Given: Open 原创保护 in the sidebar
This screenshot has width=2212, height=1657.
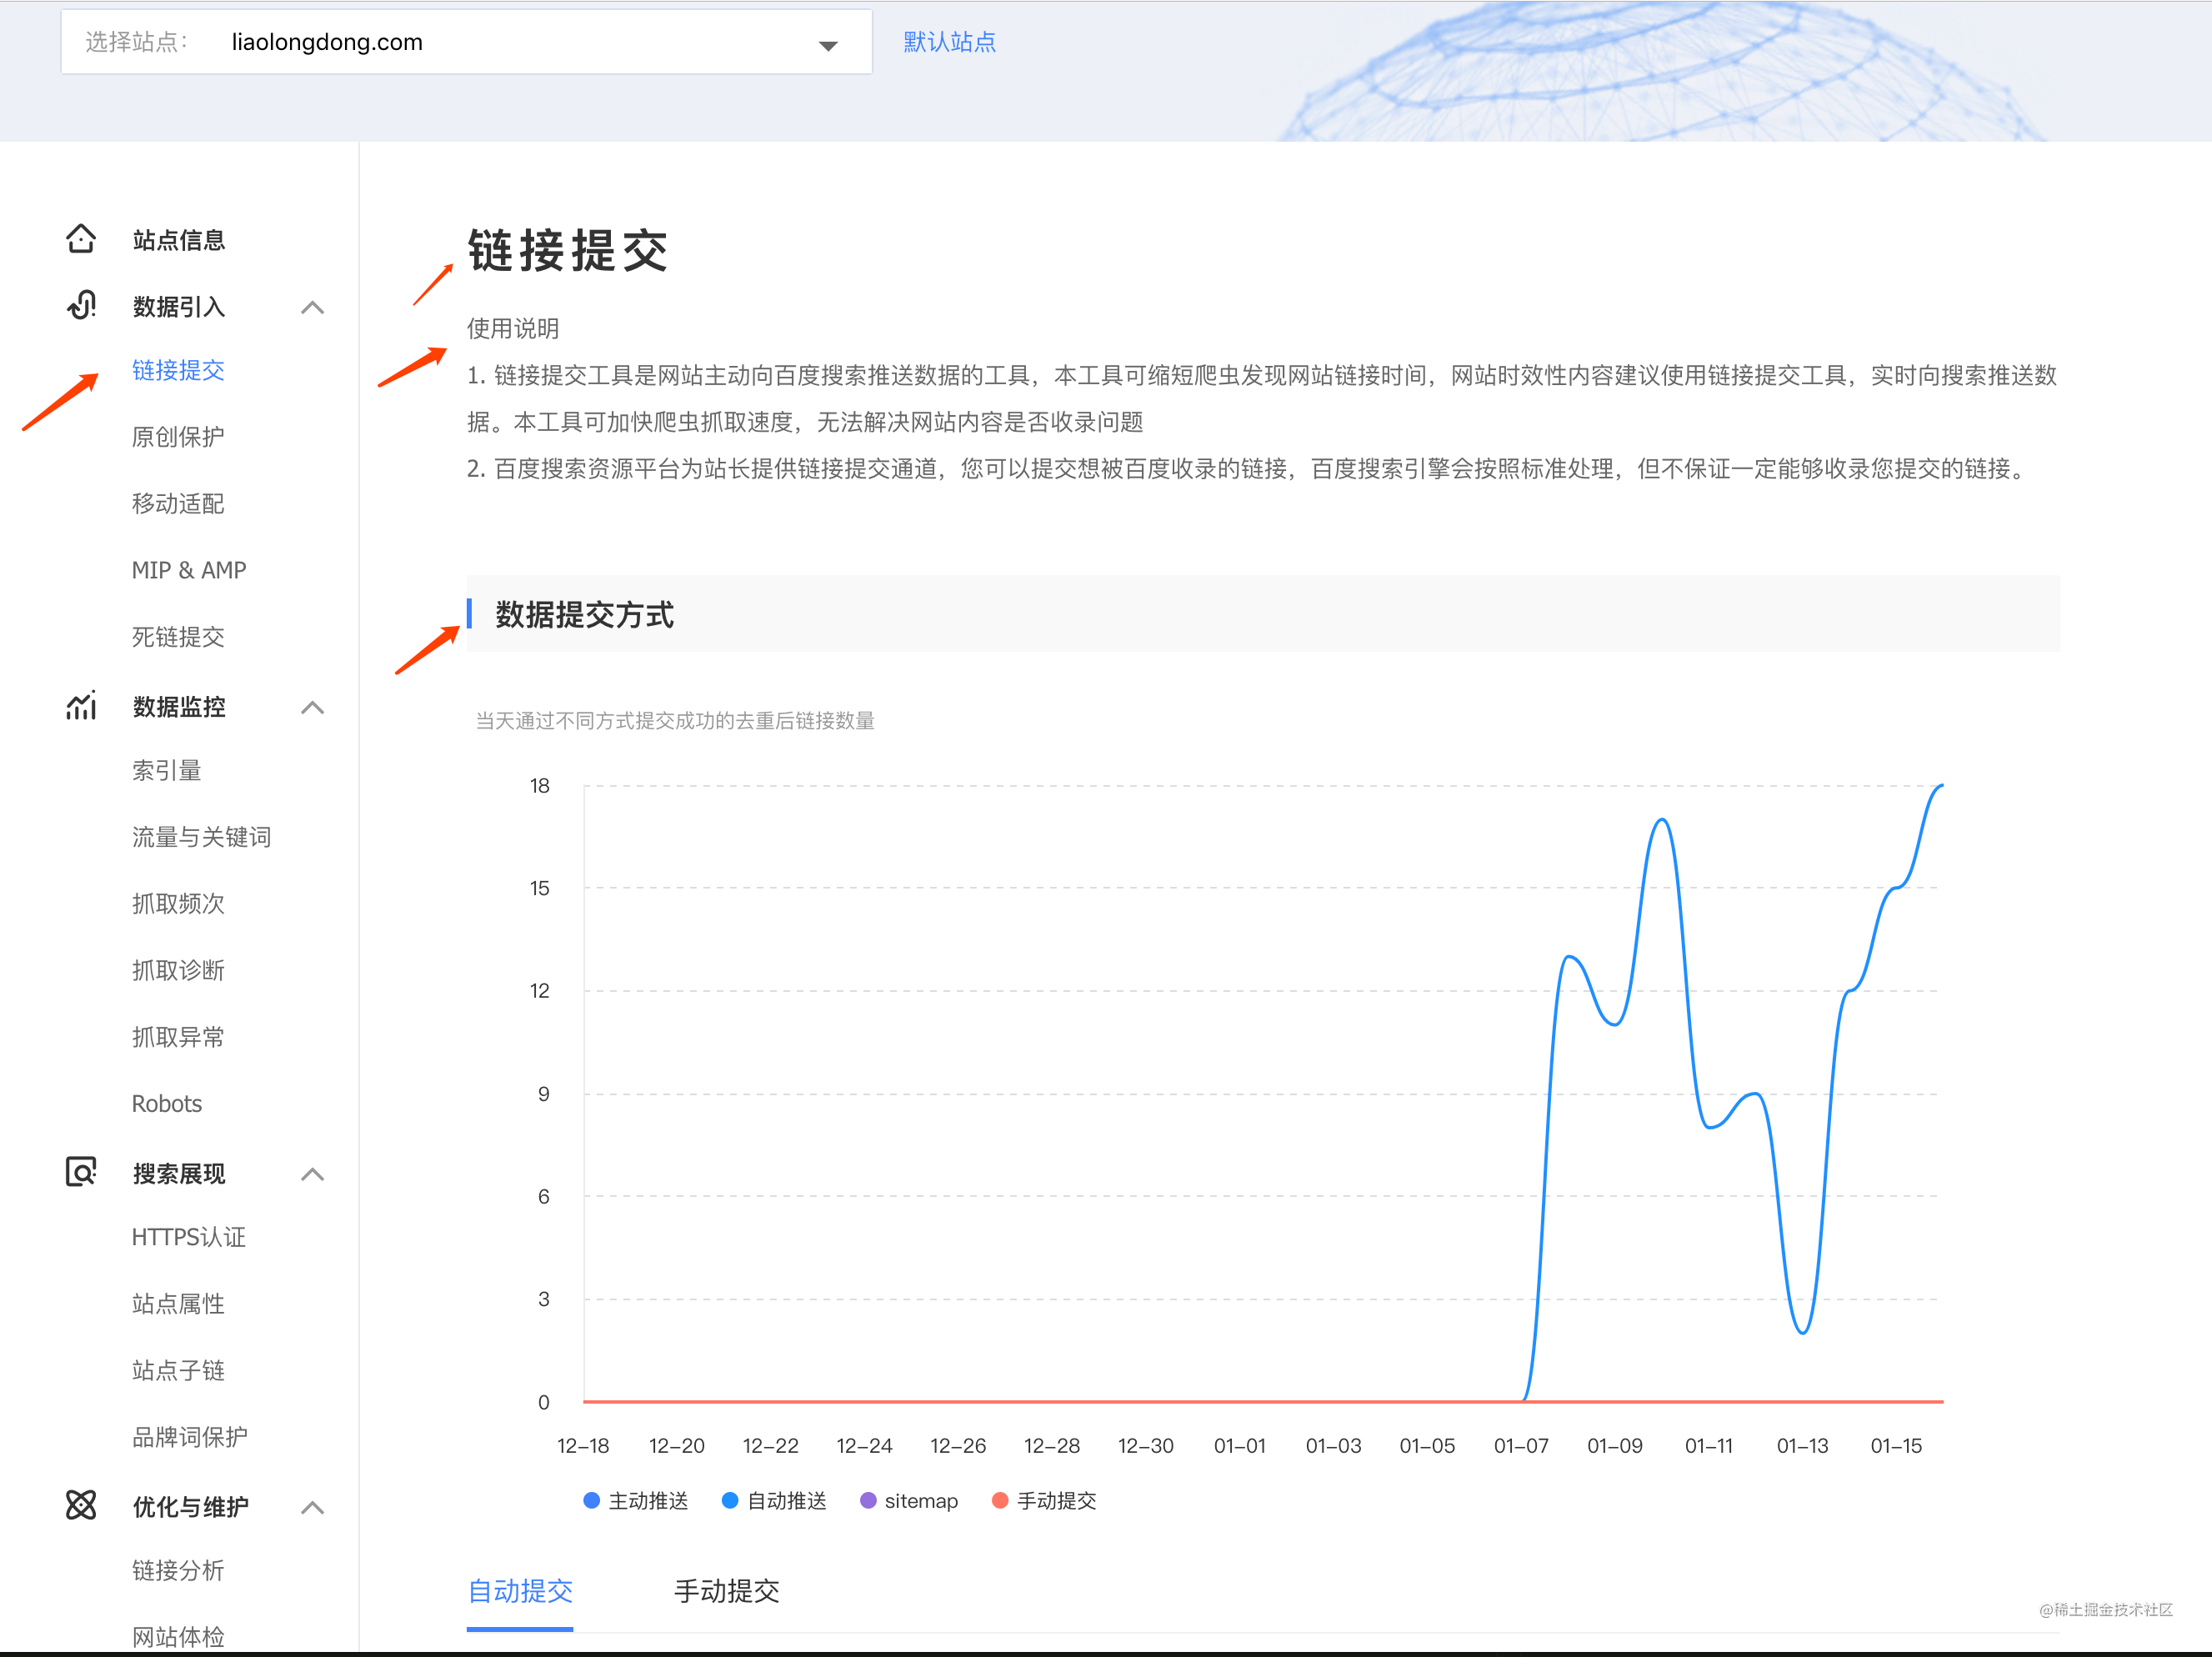Looking at the screenshot, I should click(178, 437).
